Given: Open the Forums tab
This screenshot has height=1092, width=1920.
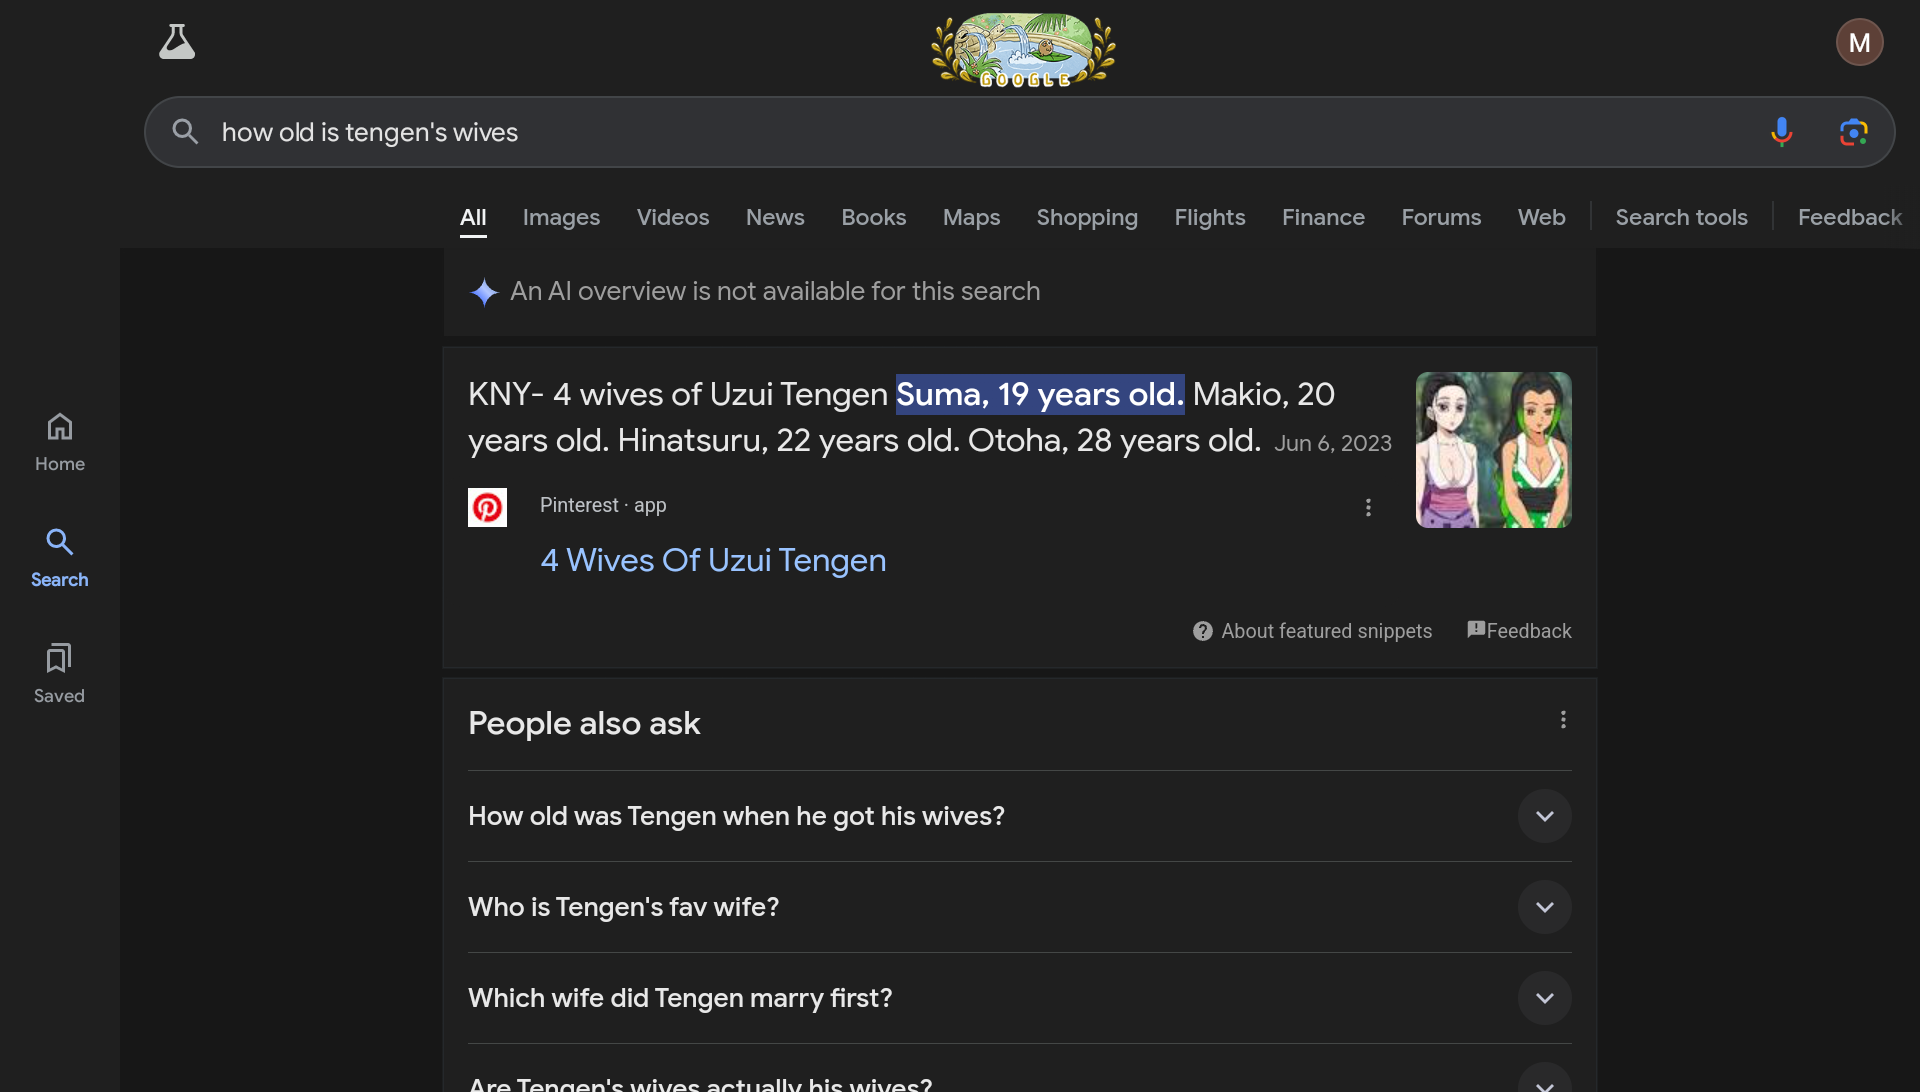Looking at the screenshot, I should coord(1440,217).
